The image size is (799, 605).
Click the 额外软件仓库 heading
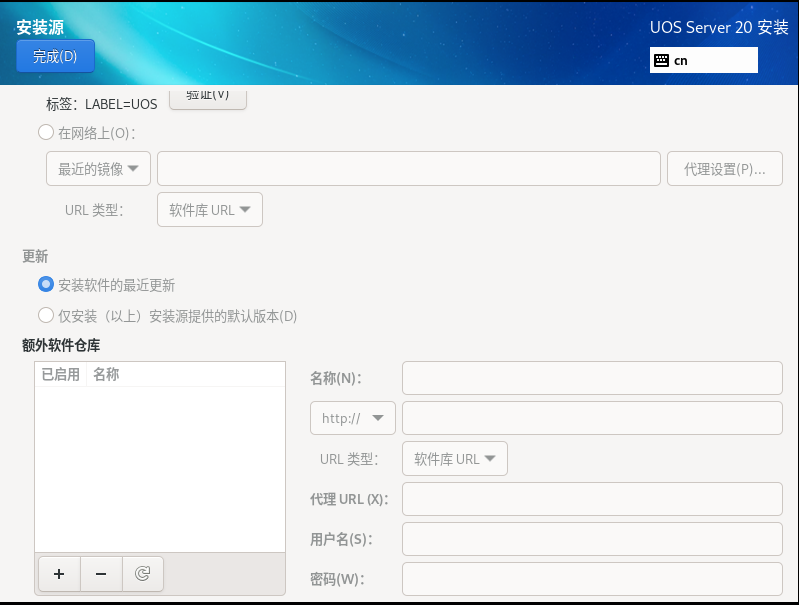(x=61, y=345)
